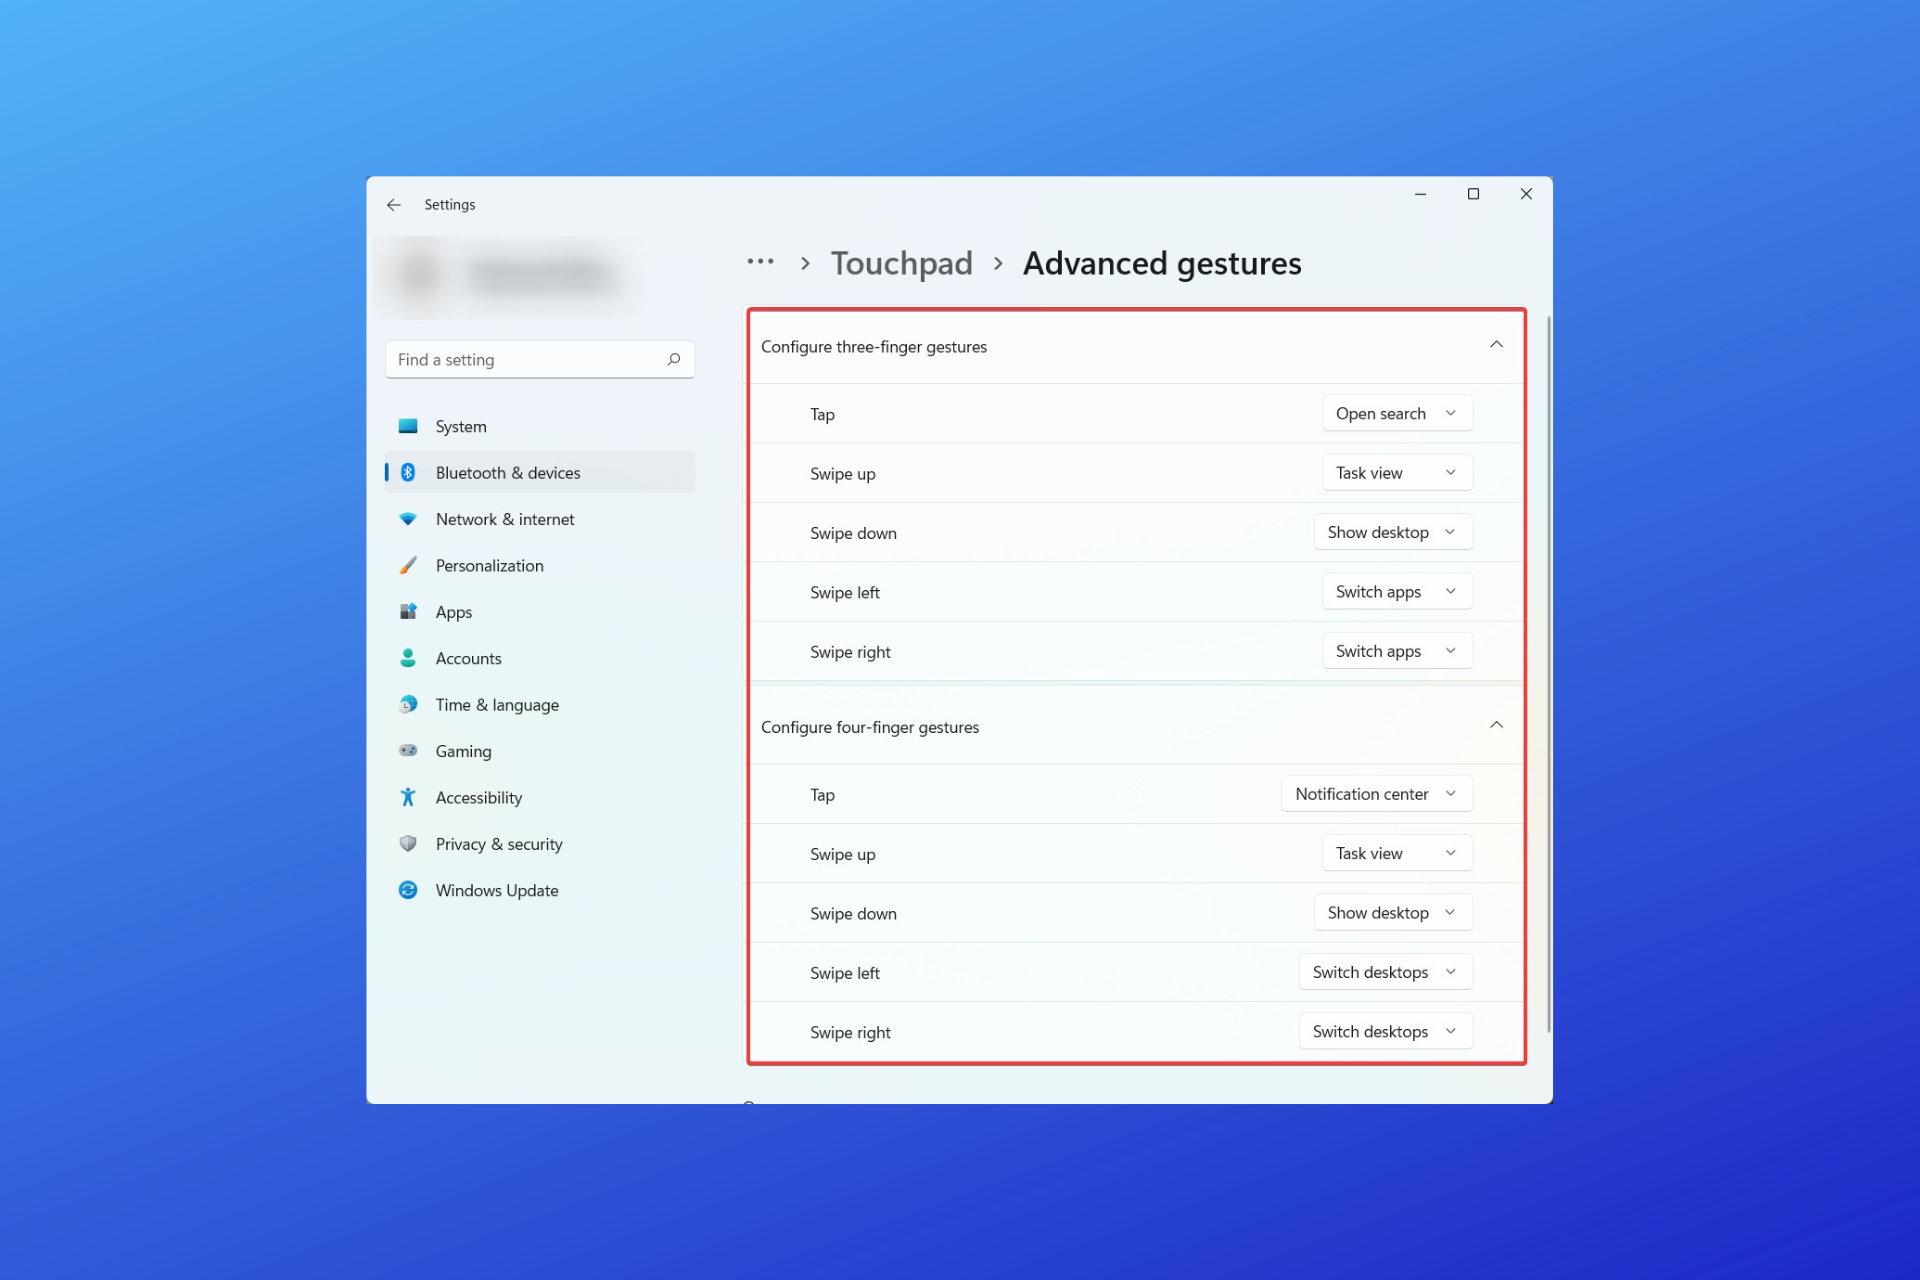The height and width of the screenshot is (1280, 1920).
Task: Open Privacy & security settings
Action: coord(540,844)
